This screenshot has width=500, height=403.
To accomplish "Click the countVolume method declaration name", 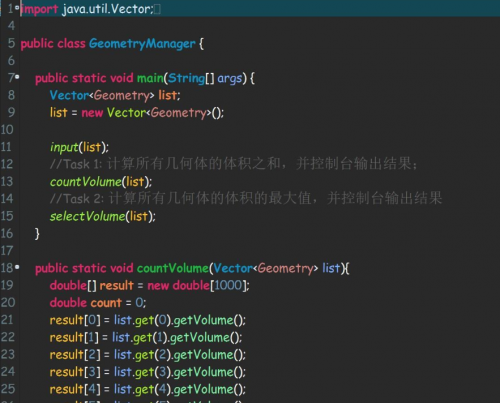I will point(173,268).
